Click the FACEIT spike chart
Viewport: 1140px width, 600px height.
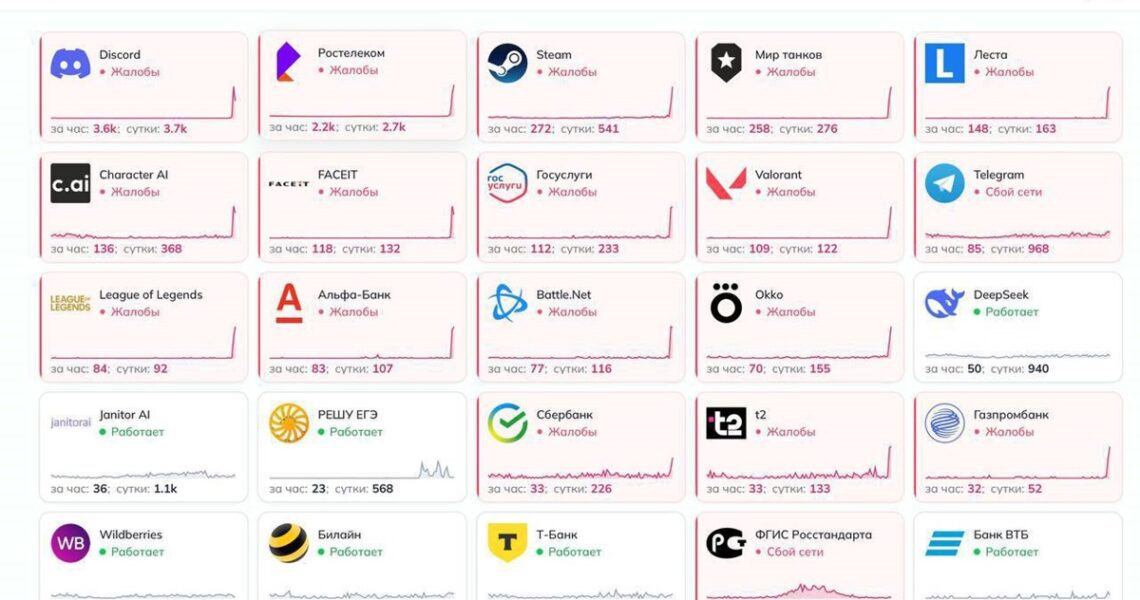point(361,226)
